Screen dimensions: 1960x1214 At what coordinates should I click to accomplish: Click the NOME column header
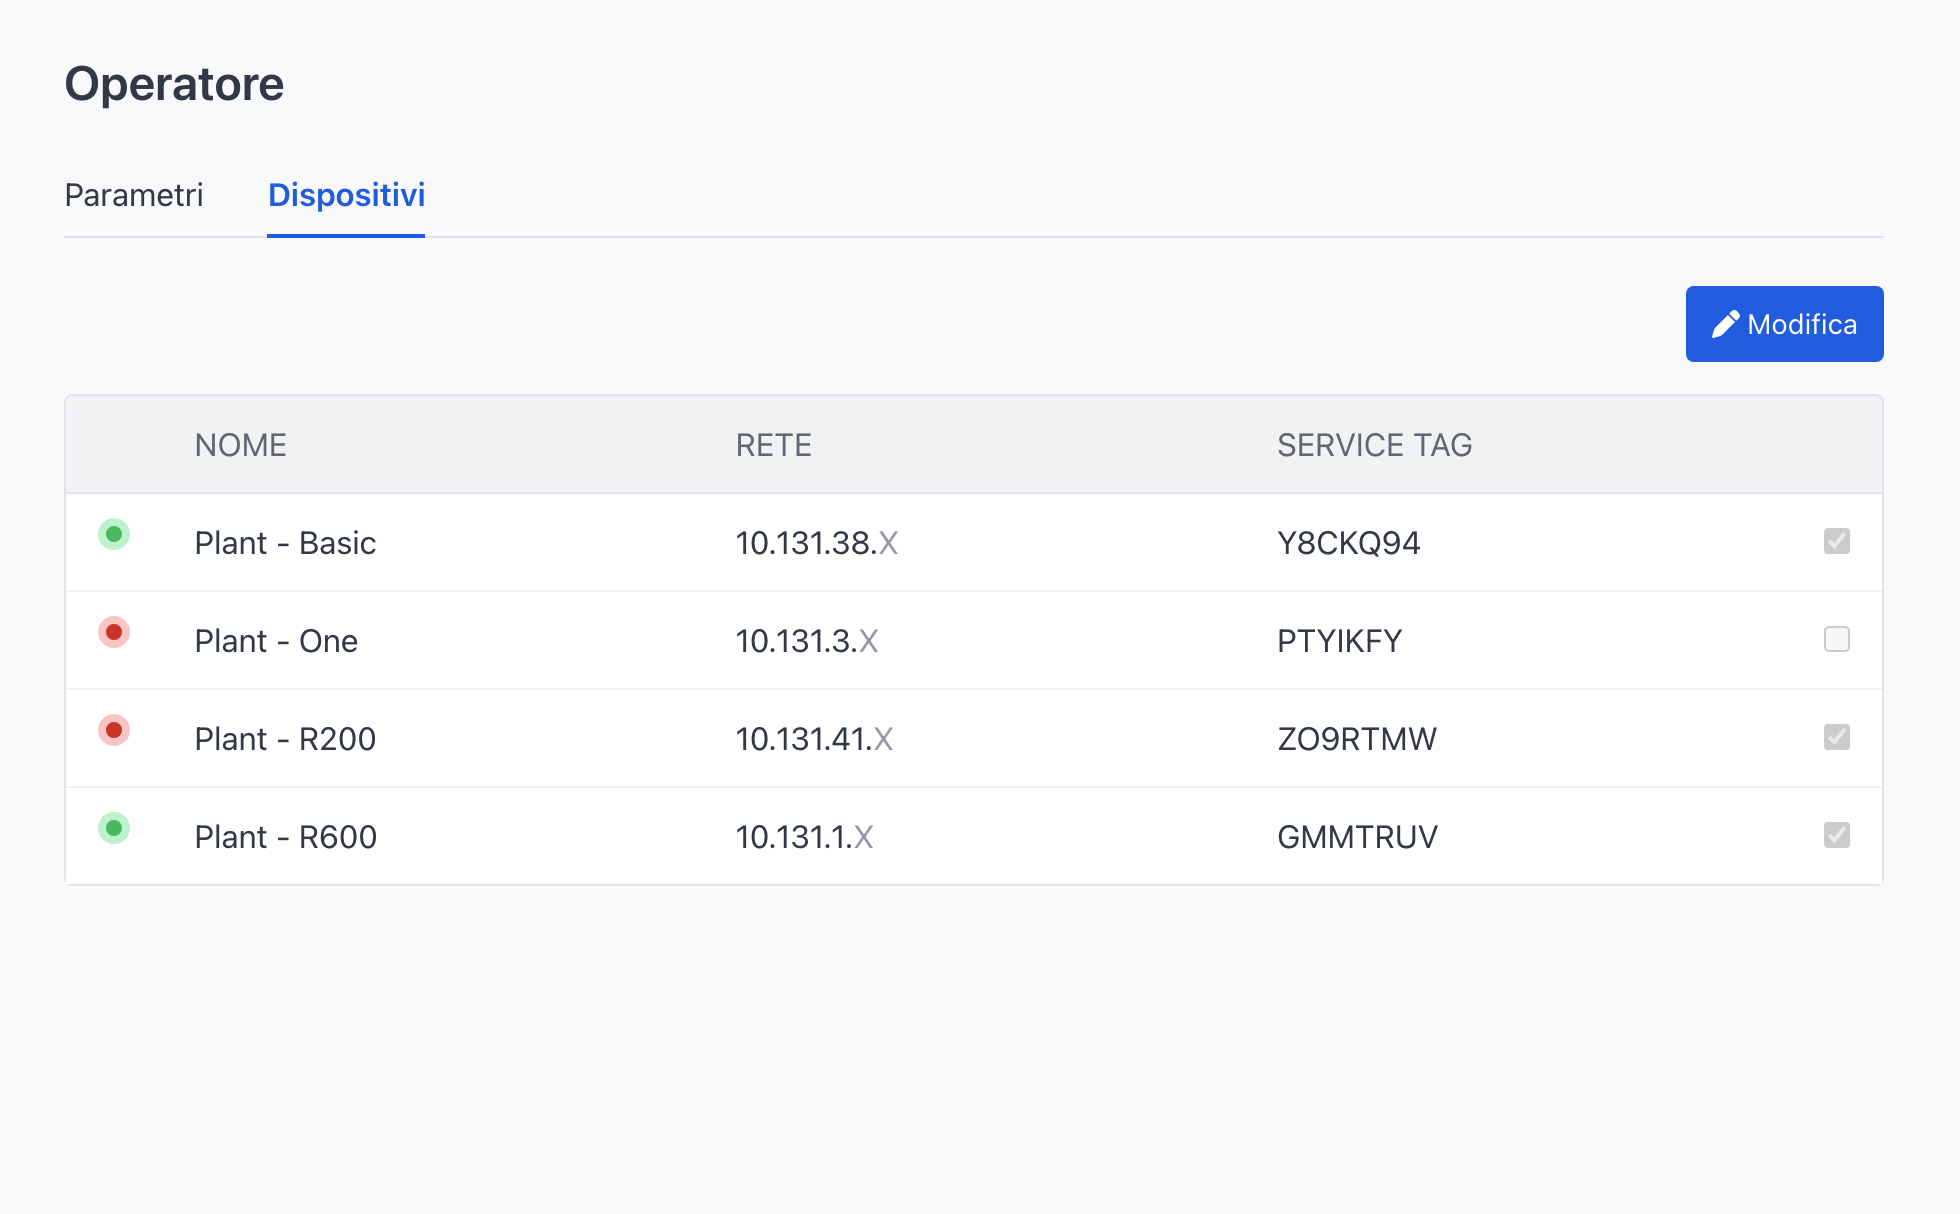coord(241,445)
